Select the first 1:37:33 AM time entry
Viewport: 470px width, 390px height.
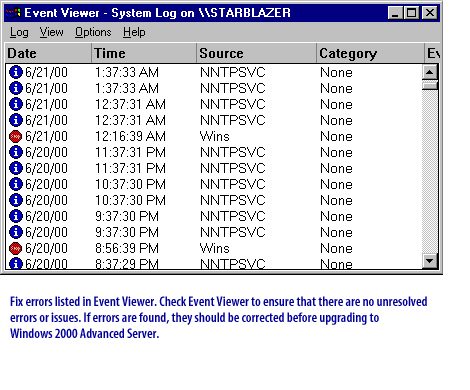tap(127, 72)
